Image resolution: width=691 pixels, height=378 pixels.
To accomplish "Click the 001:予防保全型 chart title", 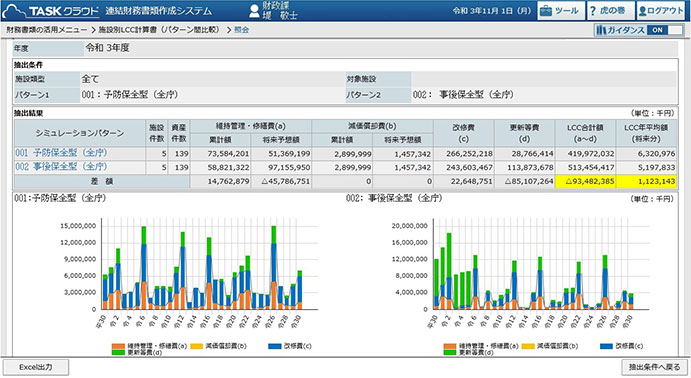I will [60, 198].
